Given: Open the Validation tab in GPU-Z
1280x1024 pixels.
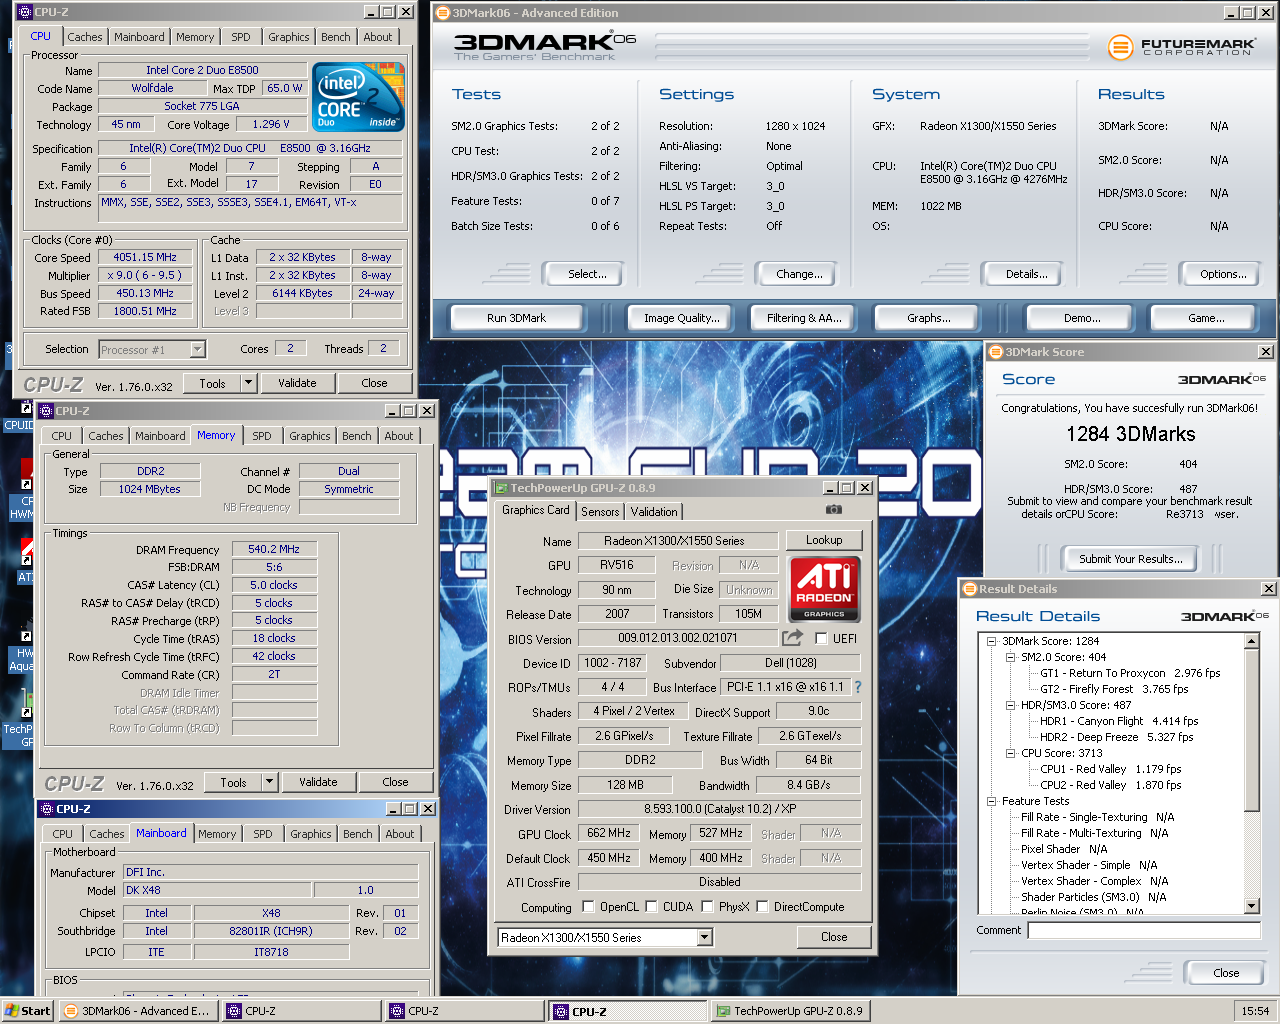Looking at the screenshot, I should click(654, 511).
